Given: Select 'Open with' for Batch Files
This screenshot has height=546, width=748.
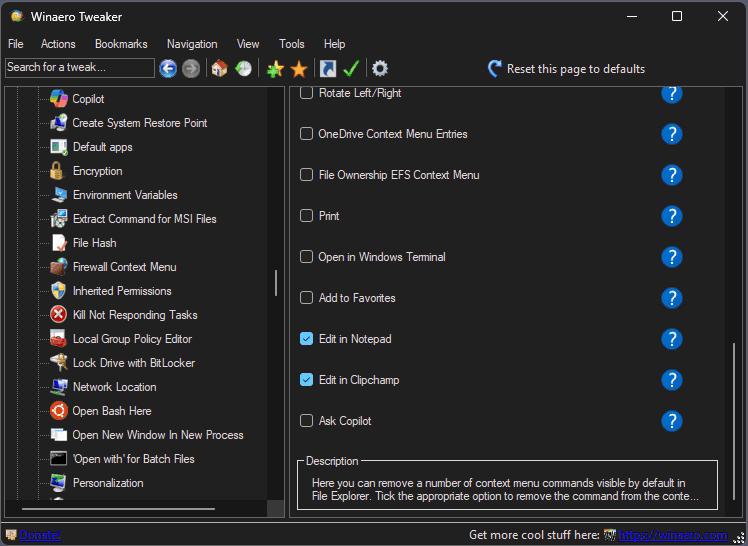Looking at the screenshot, I should click(134, 459).
